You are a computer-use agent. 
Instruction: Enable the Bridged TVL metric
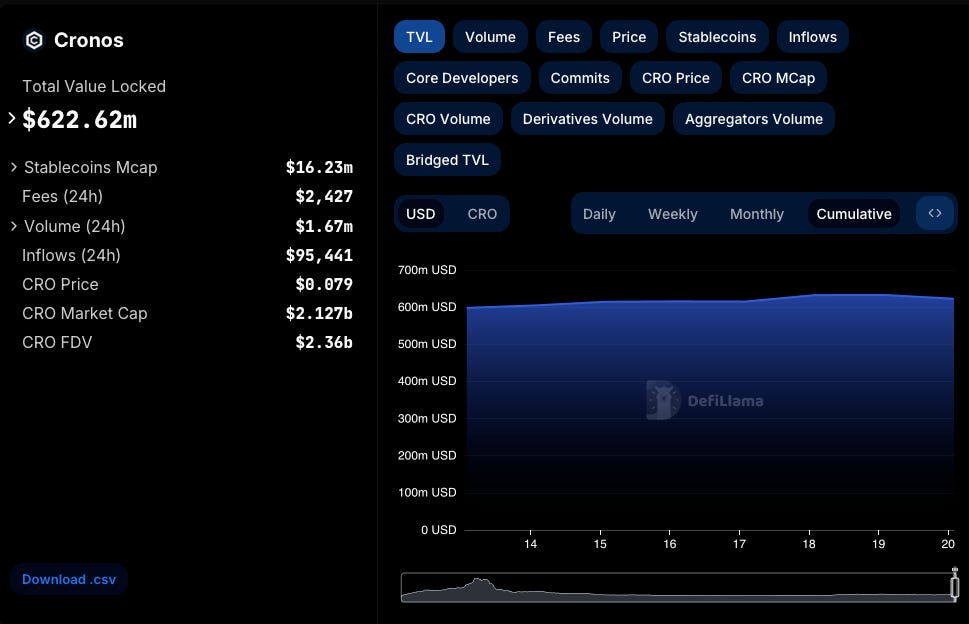point(447,160)
